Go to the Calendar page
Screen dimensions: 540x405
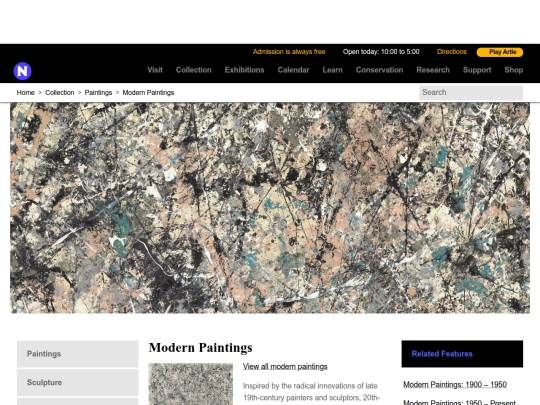pos(293,70)
